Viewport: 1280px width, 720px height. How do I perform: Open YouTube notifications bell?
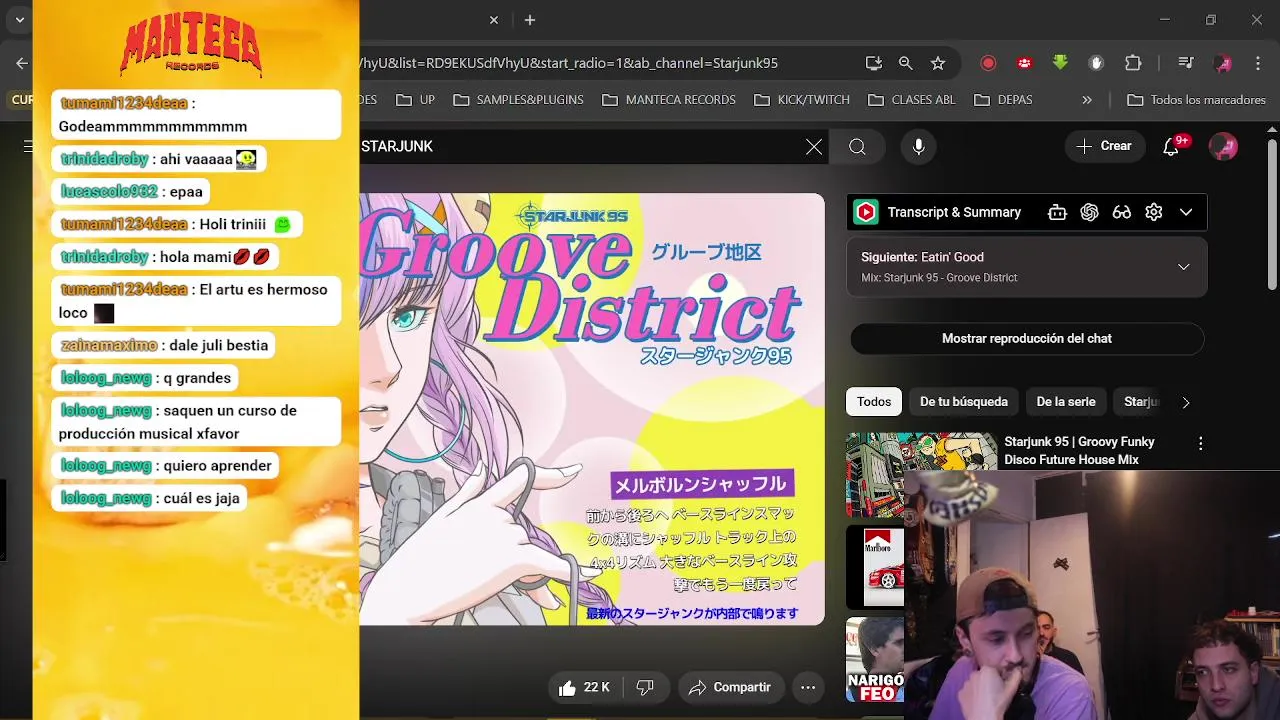point(1172,147)
